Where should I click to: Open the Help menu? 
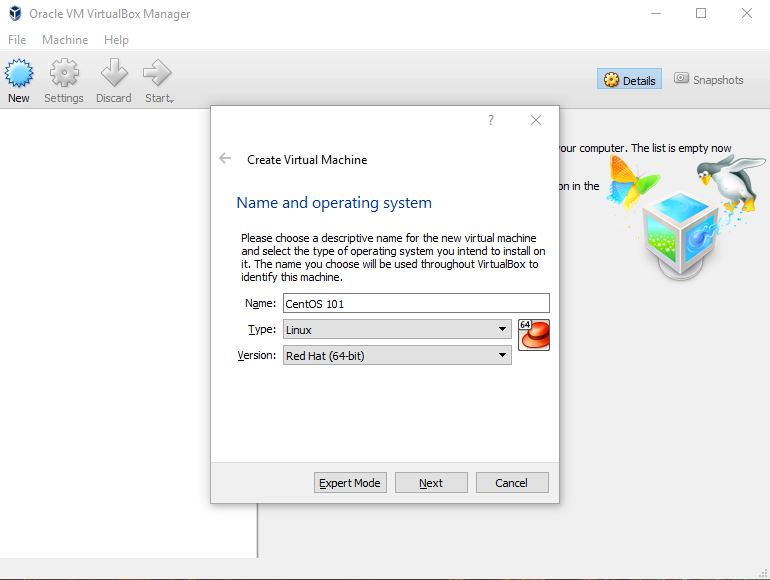116,40
